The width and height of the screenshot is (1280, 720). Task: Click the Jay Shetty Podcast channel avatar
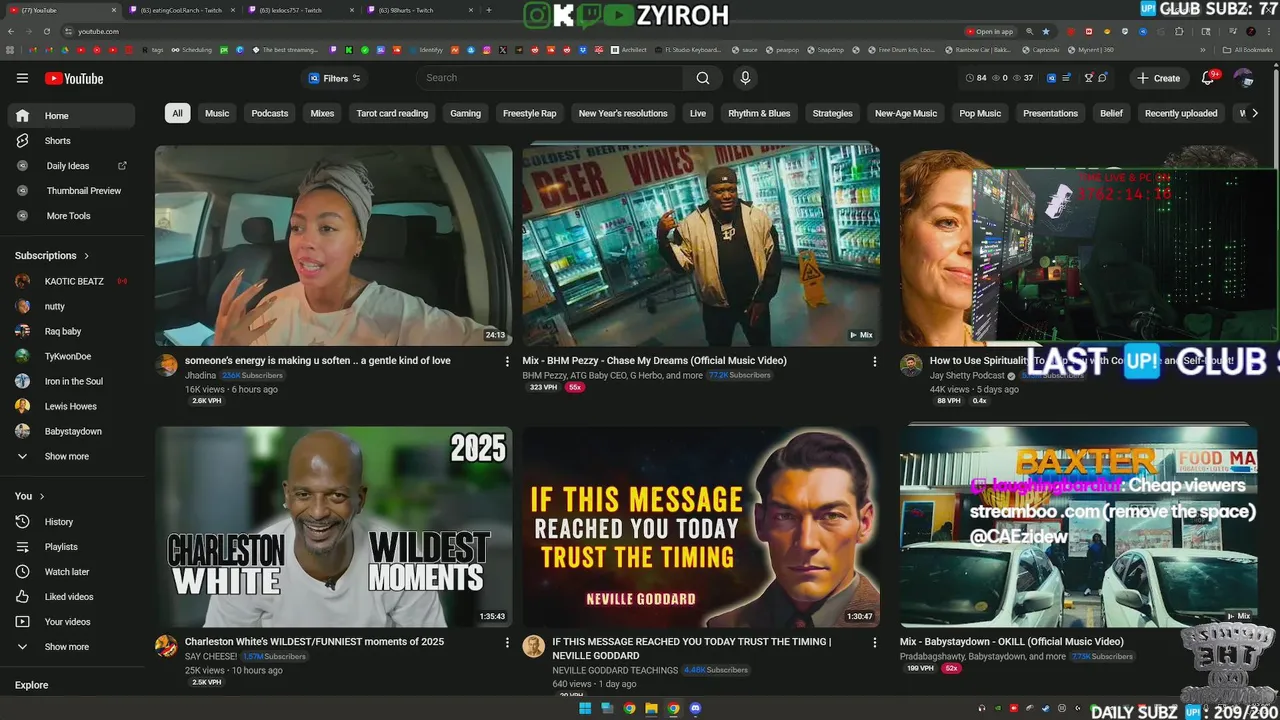(x=910, y=365)
